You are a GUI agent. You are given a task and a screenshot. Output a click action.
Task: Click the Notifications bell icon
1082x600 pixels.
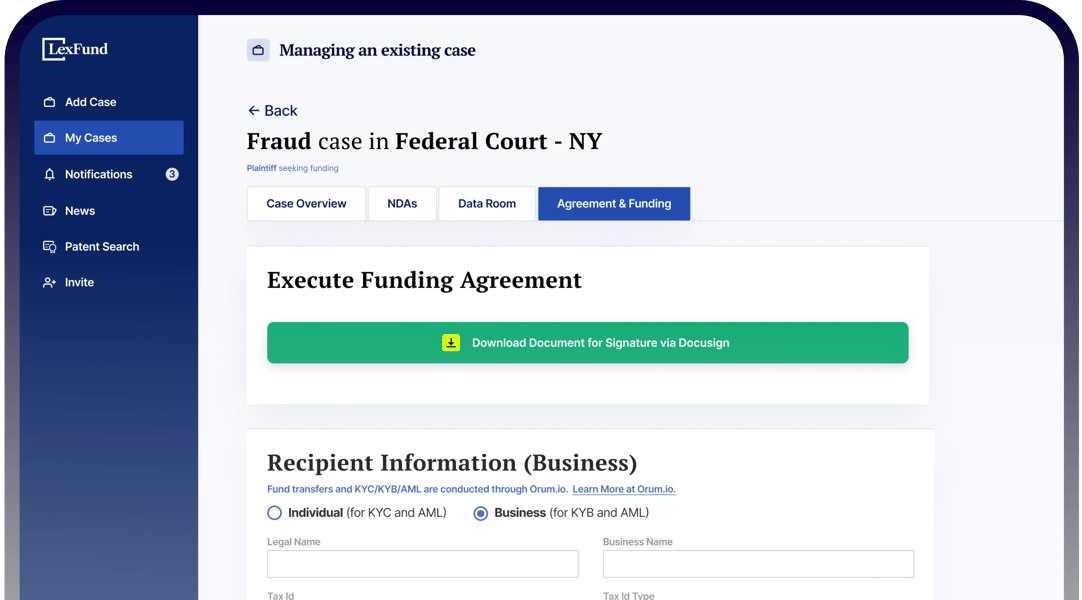tap(49, 174)
